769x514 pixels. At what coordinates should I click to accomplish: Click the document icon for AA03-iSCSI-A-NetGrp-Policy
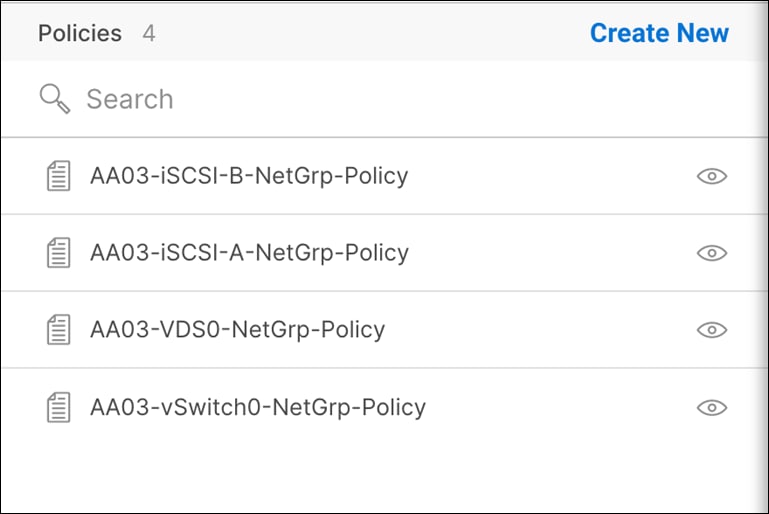pos(60,253)
